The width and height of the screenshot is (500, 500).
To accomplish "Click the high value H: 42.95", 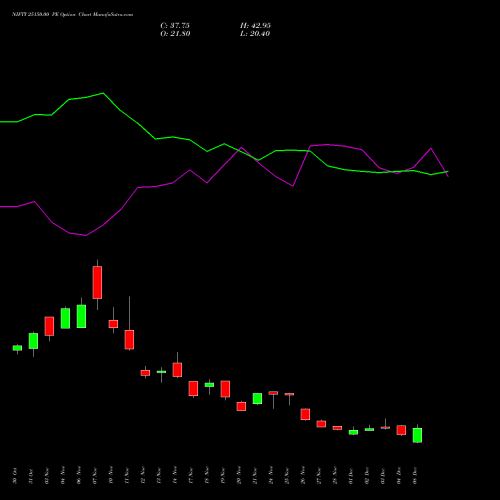I will click(255, 26).
